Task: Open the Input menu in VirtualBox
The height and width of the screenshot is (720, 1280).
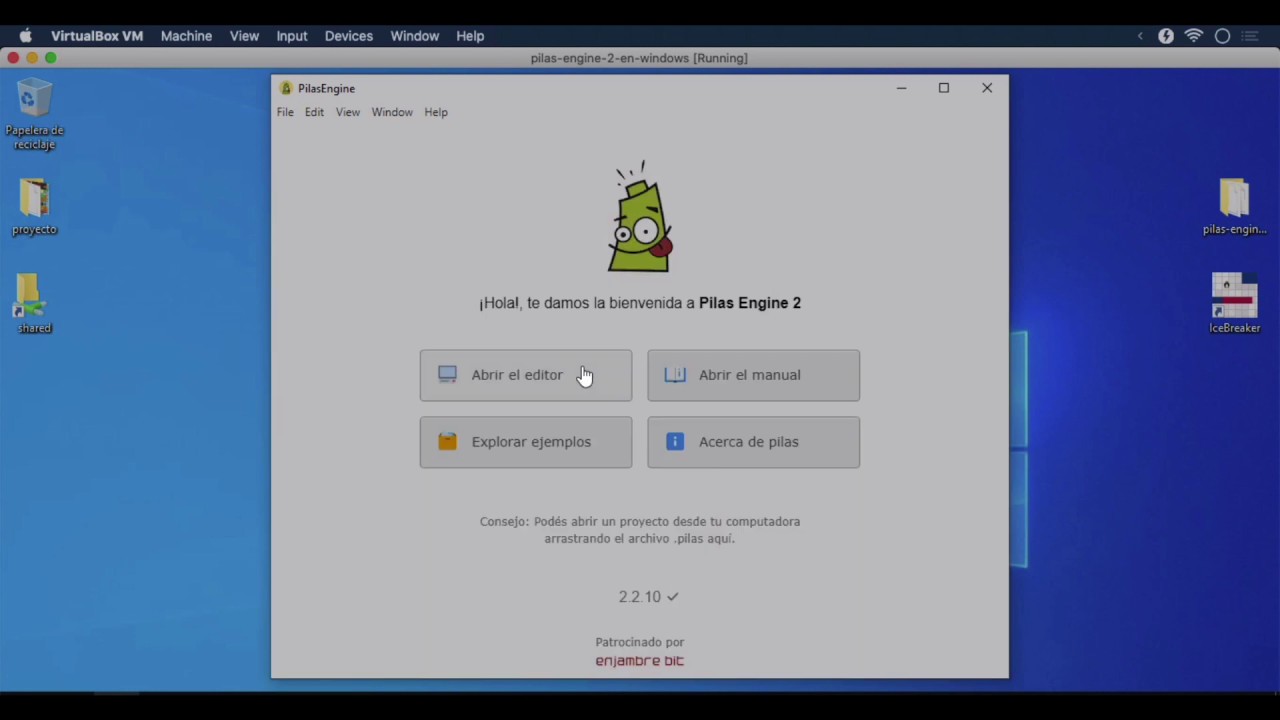Action: [291, 36]
